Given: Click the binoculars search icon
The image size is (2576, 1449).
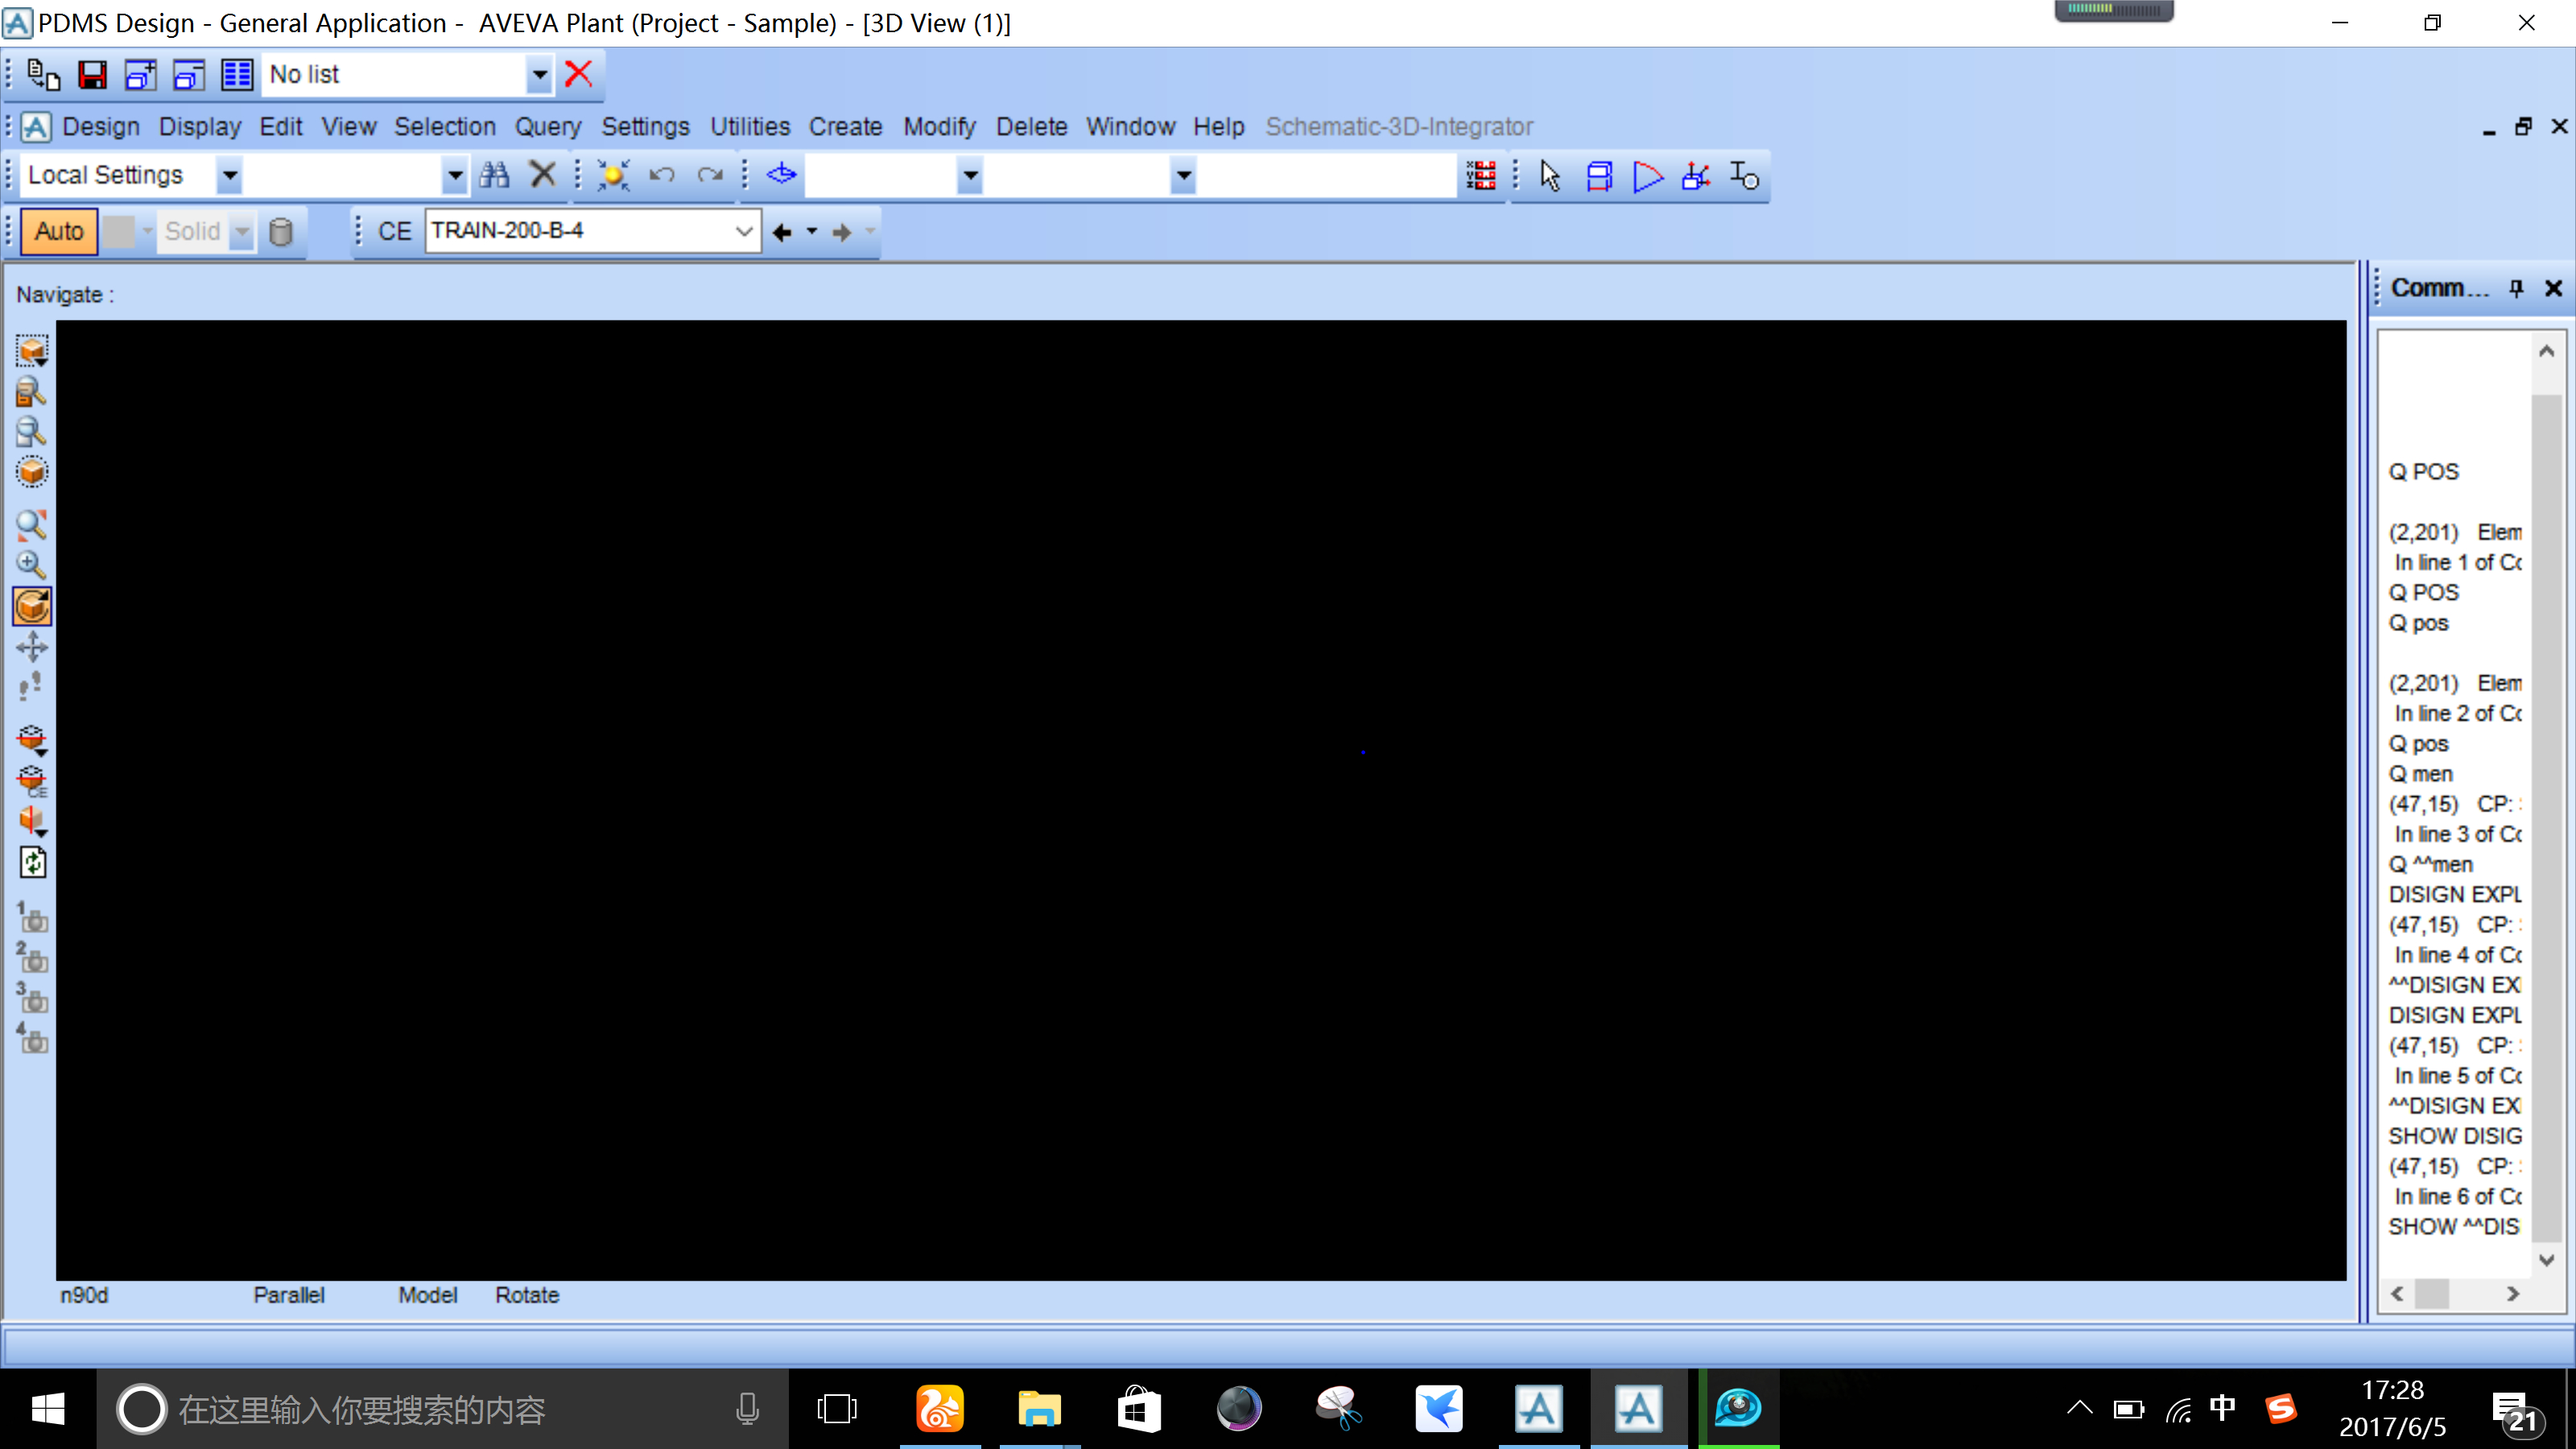Looking at the screenshot, I should (x=494, y=176).
